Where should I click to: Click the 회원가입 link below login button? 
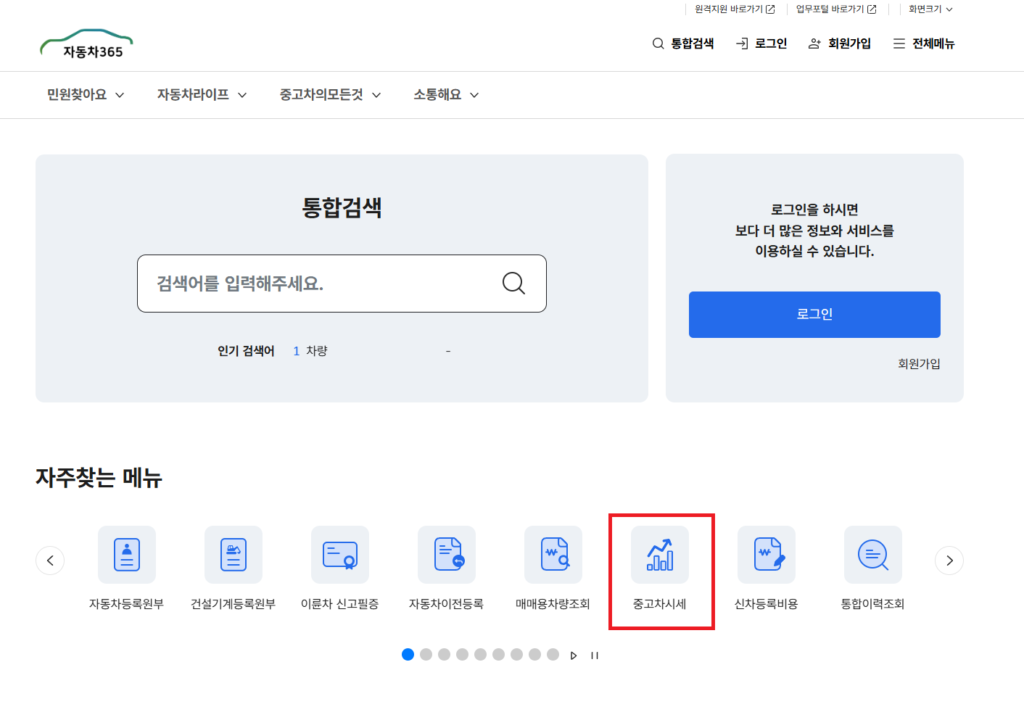pos(918,364)
